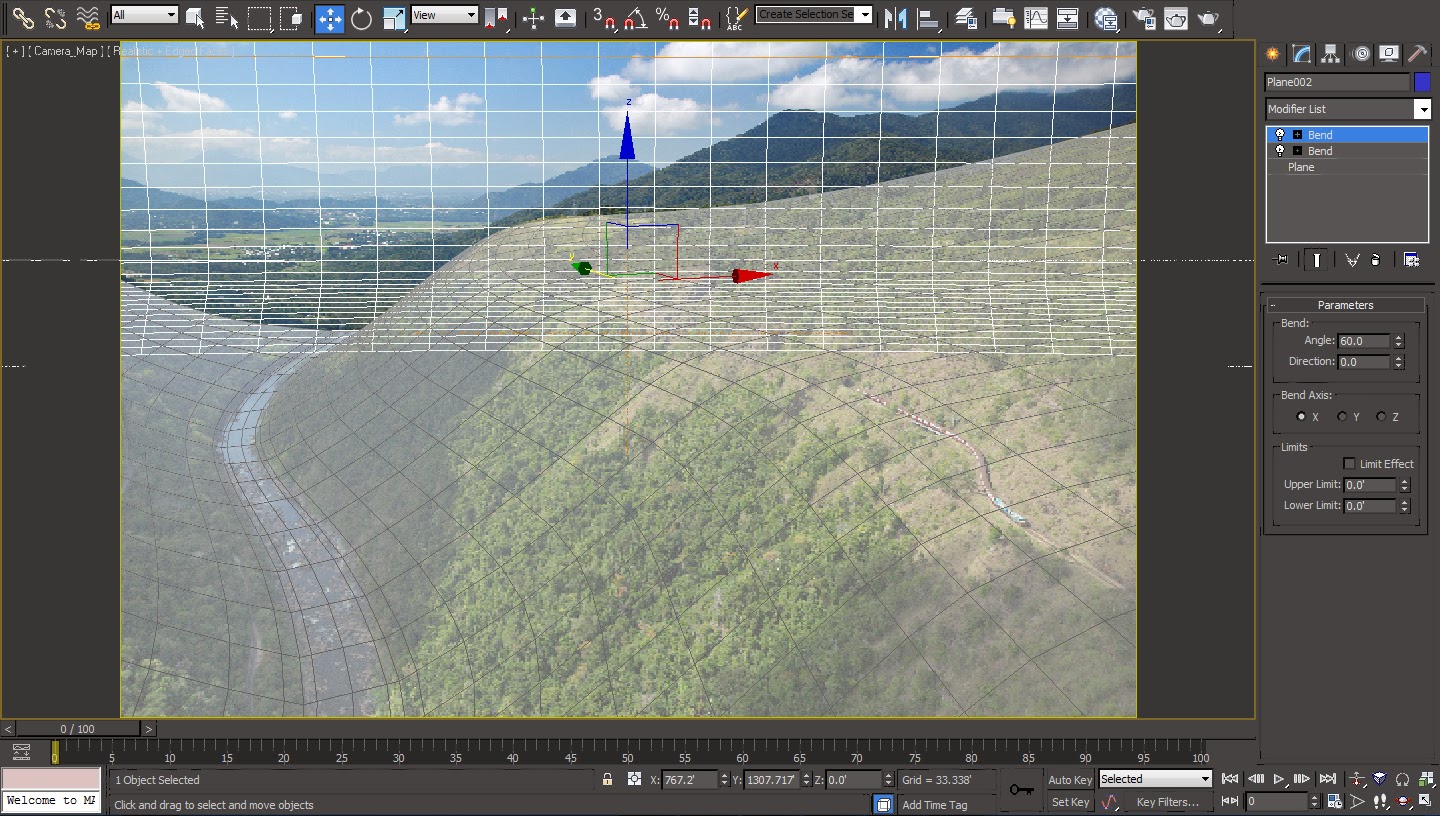Expand the Modifier List dropdown
1440x816 pixels.
click(x=1421, y=109)
